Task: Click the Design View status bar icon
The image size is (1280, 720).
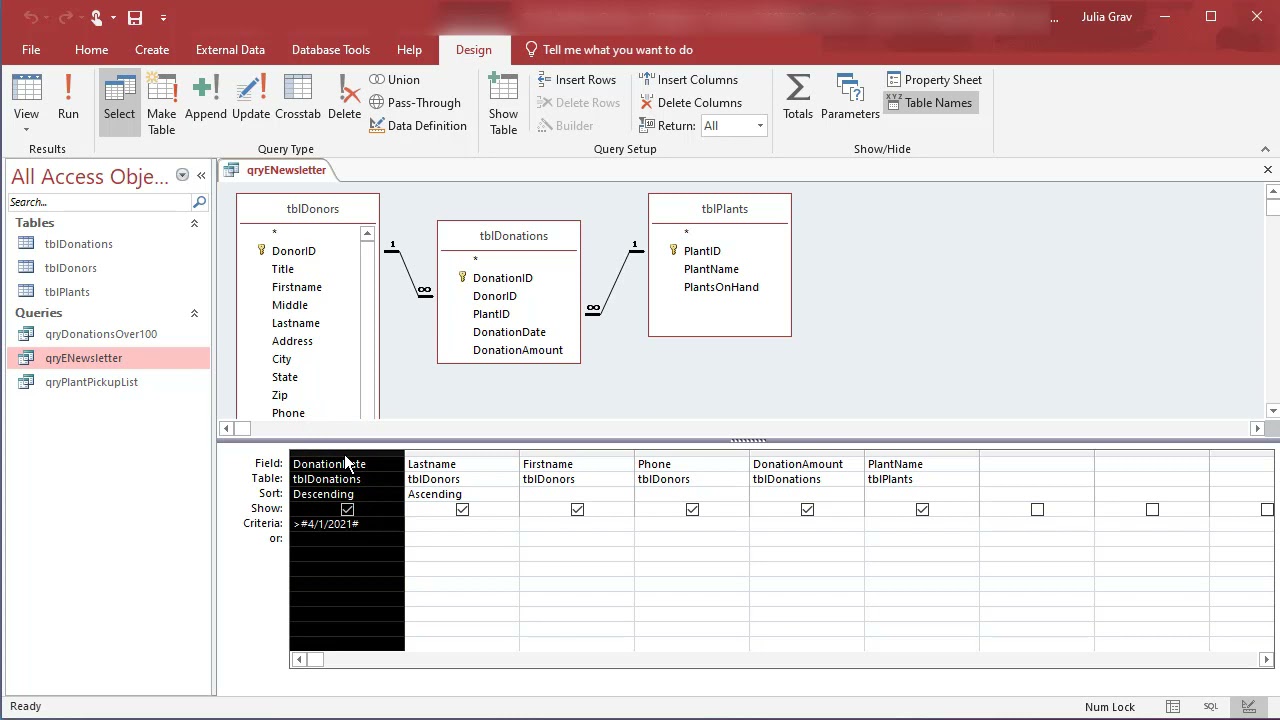Action: (x=1248, y=706)
